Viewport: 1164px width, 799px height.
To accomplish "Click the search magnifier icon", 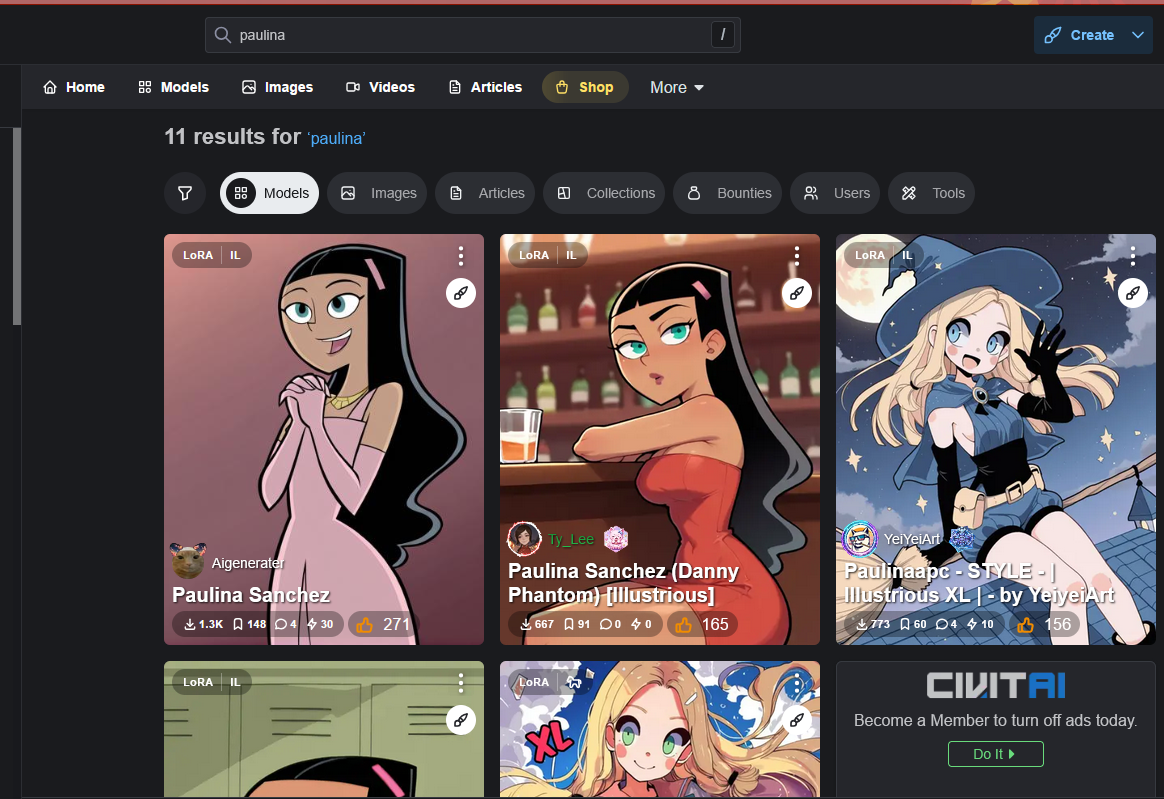I will [222, 35].
